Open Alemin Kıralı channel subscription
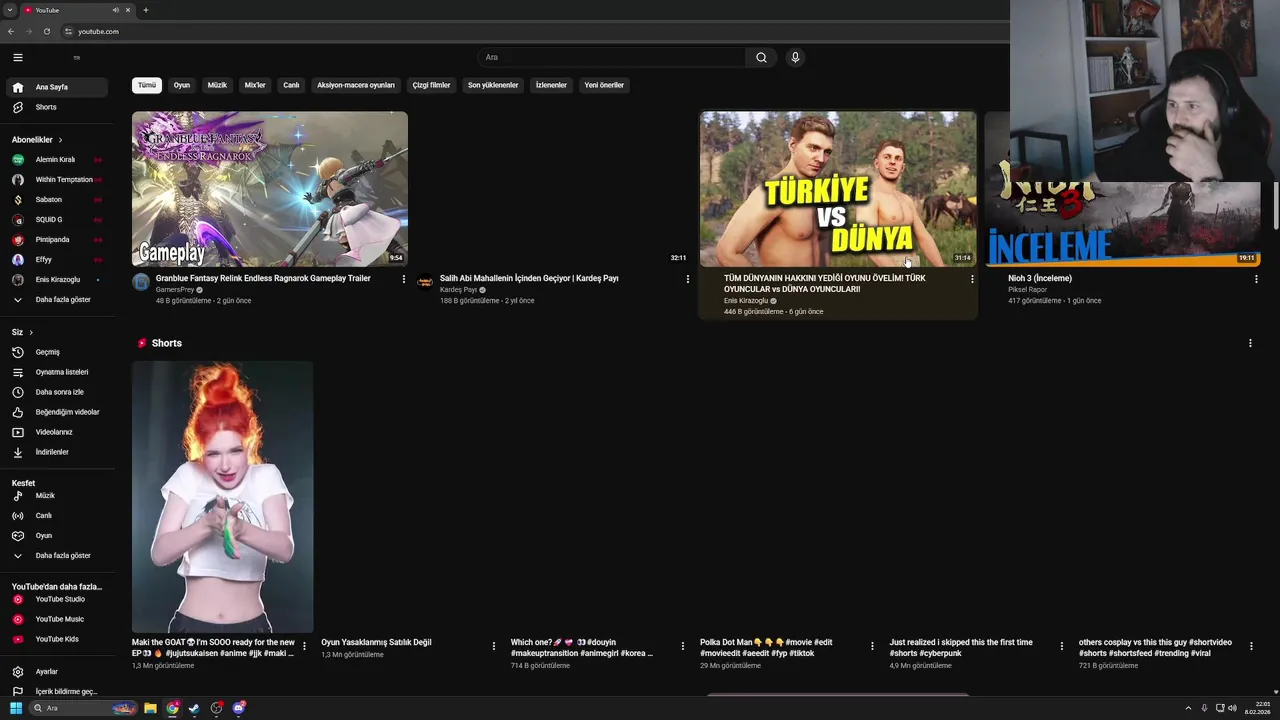 [x=57, y=160]
